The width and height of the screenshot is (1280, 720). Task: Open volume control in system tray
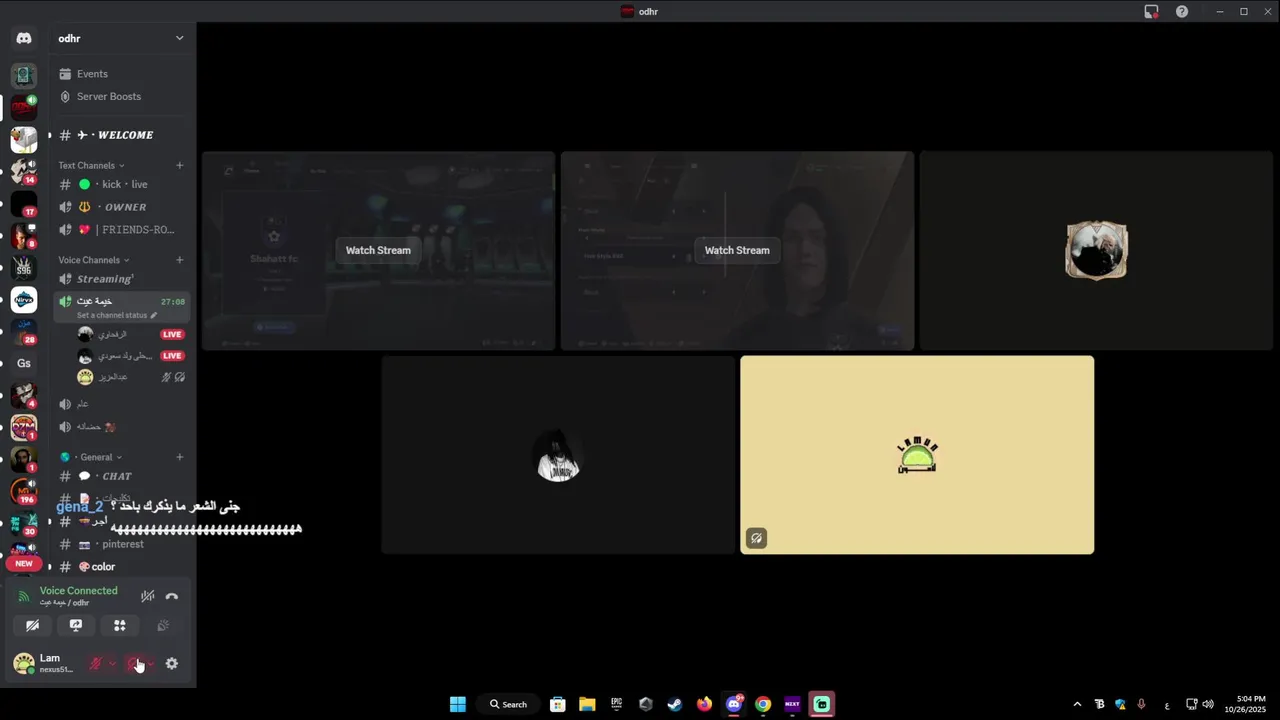click(x=1208, y=704)
